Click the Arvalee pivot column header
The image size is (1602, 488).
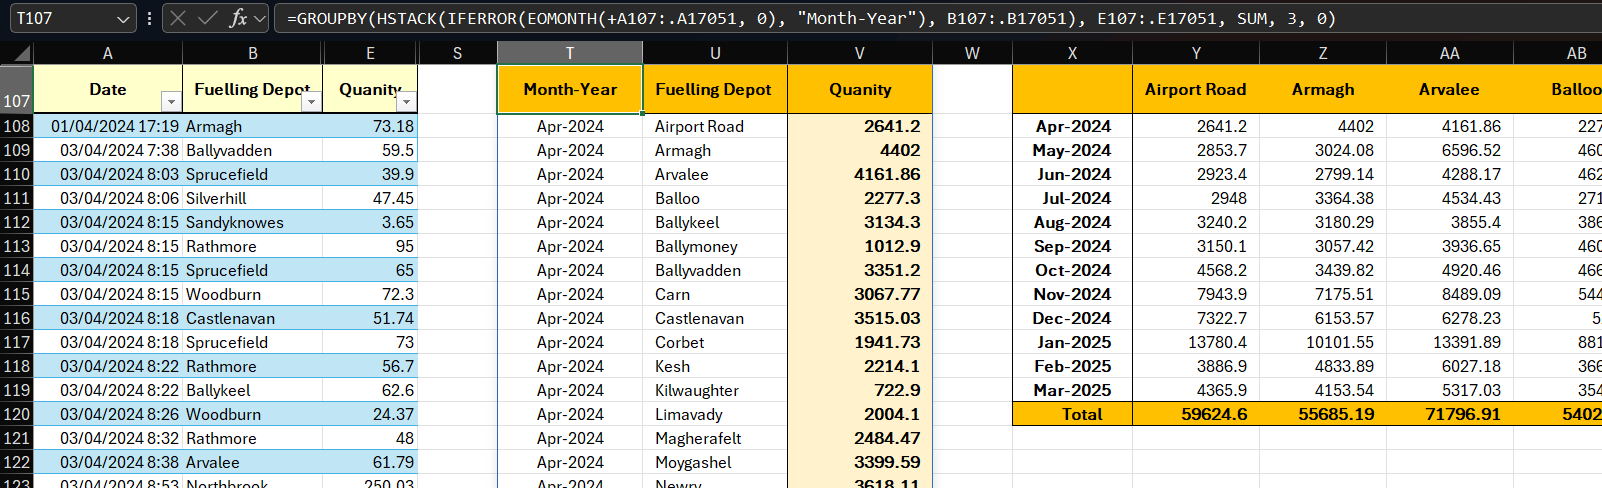pos(1449,89)
